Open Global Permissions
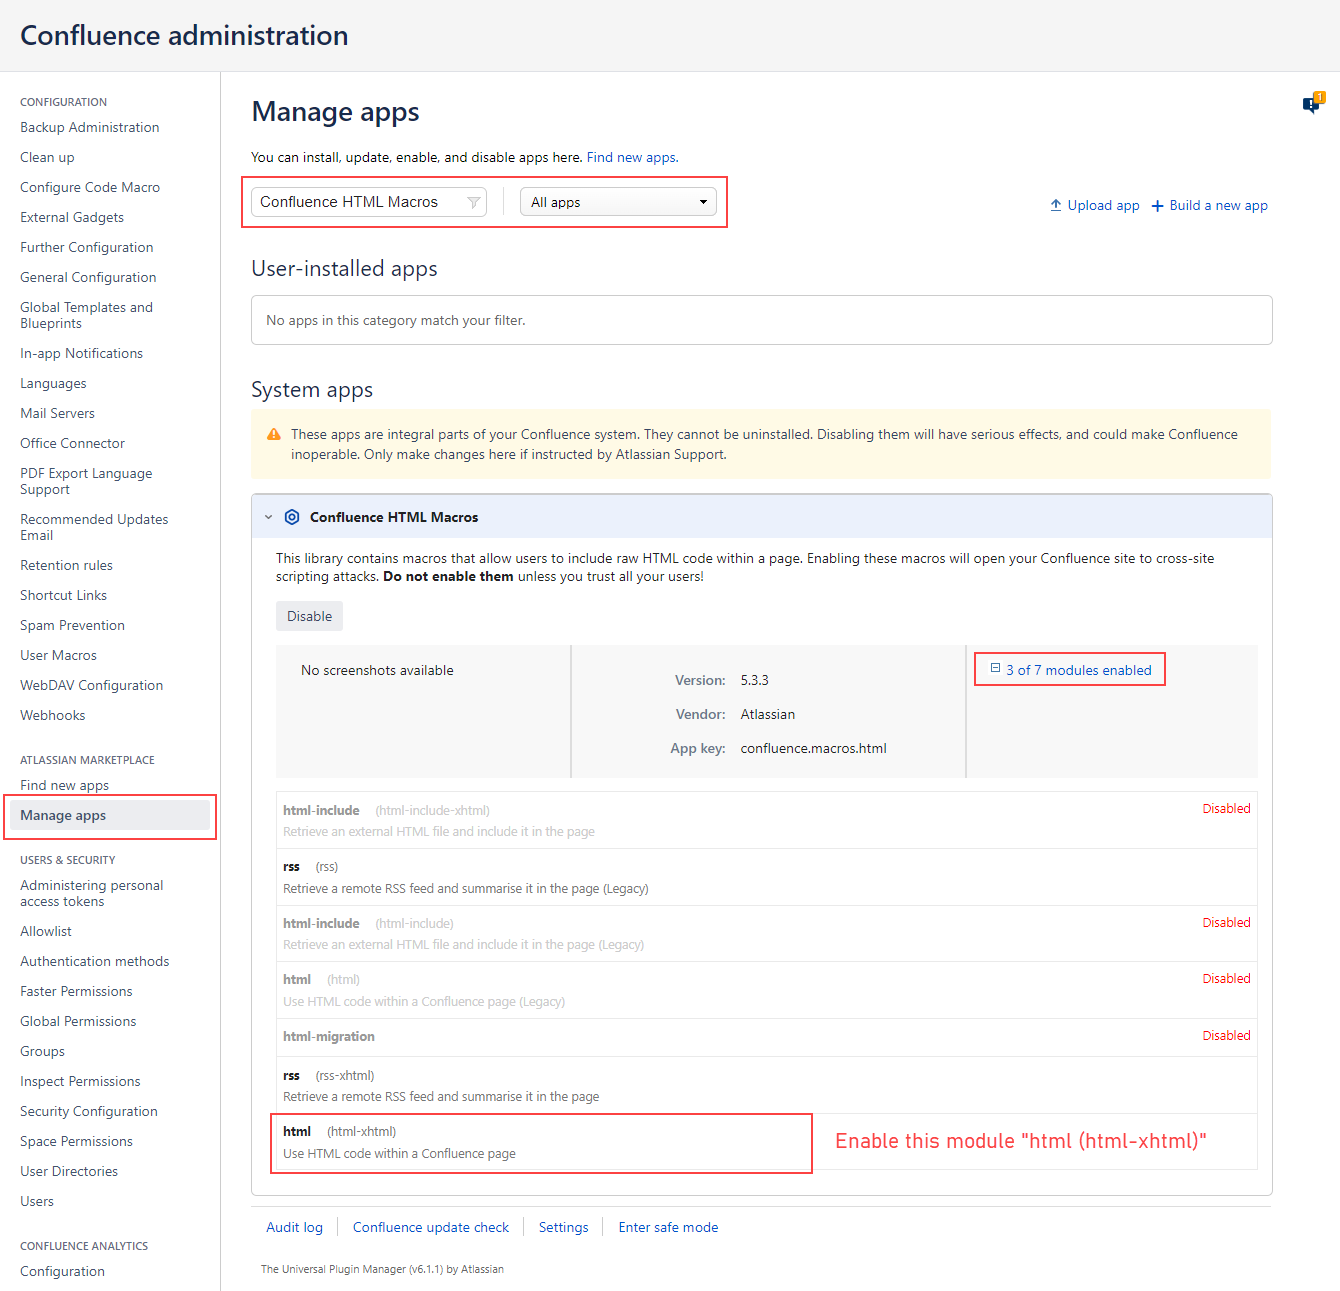 (78, 1021)
